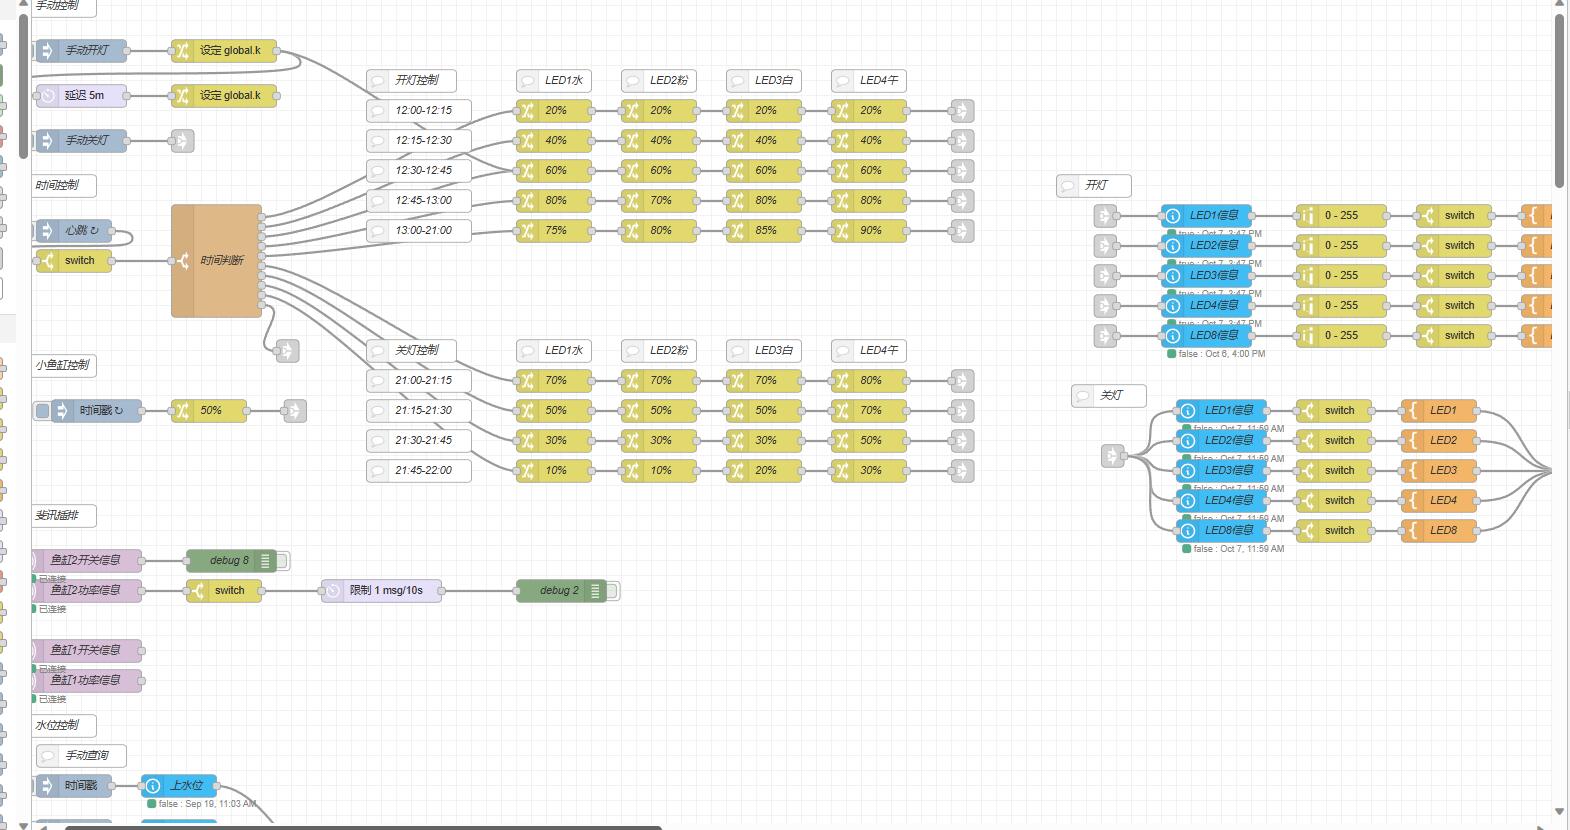This screenshot has height=830, width=1570.
Task: Click the down arrow of the canvas vertical scrollbar
Action: click(x=1559, y=812)
